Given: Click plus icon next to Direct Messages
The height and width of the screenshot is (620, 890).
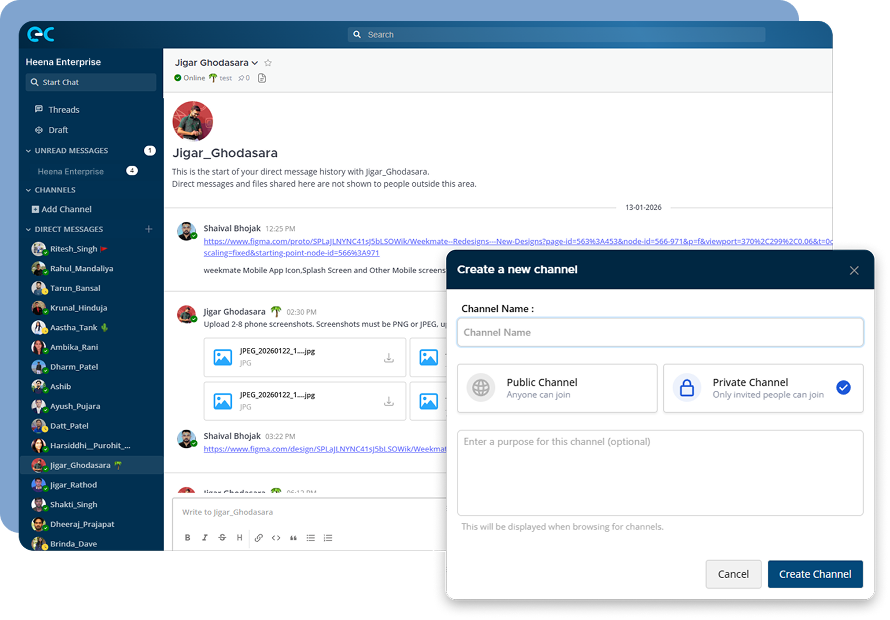Looking at the screenshot, I should [149, 229].
